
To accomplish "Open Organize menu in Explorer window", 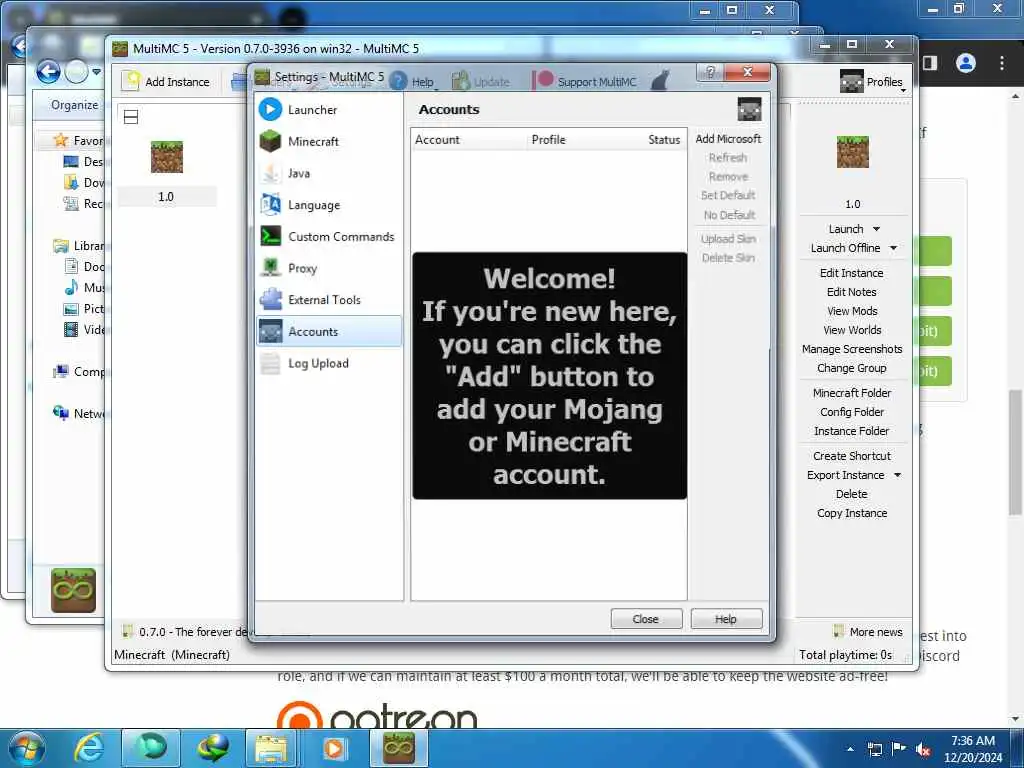I will [74, 104].
